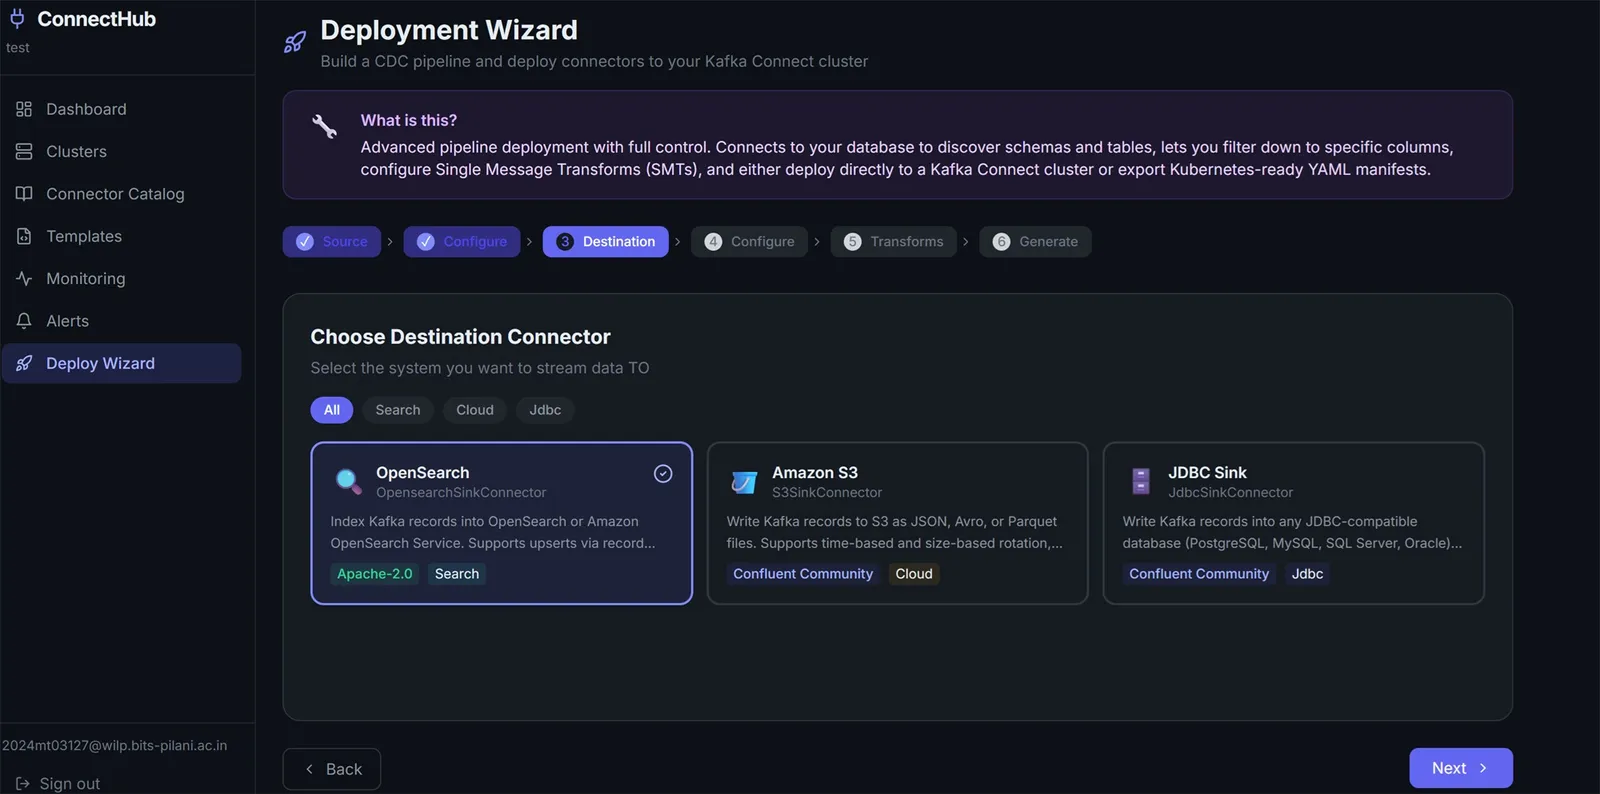Open Templates in the sidebar

(122, 236)
